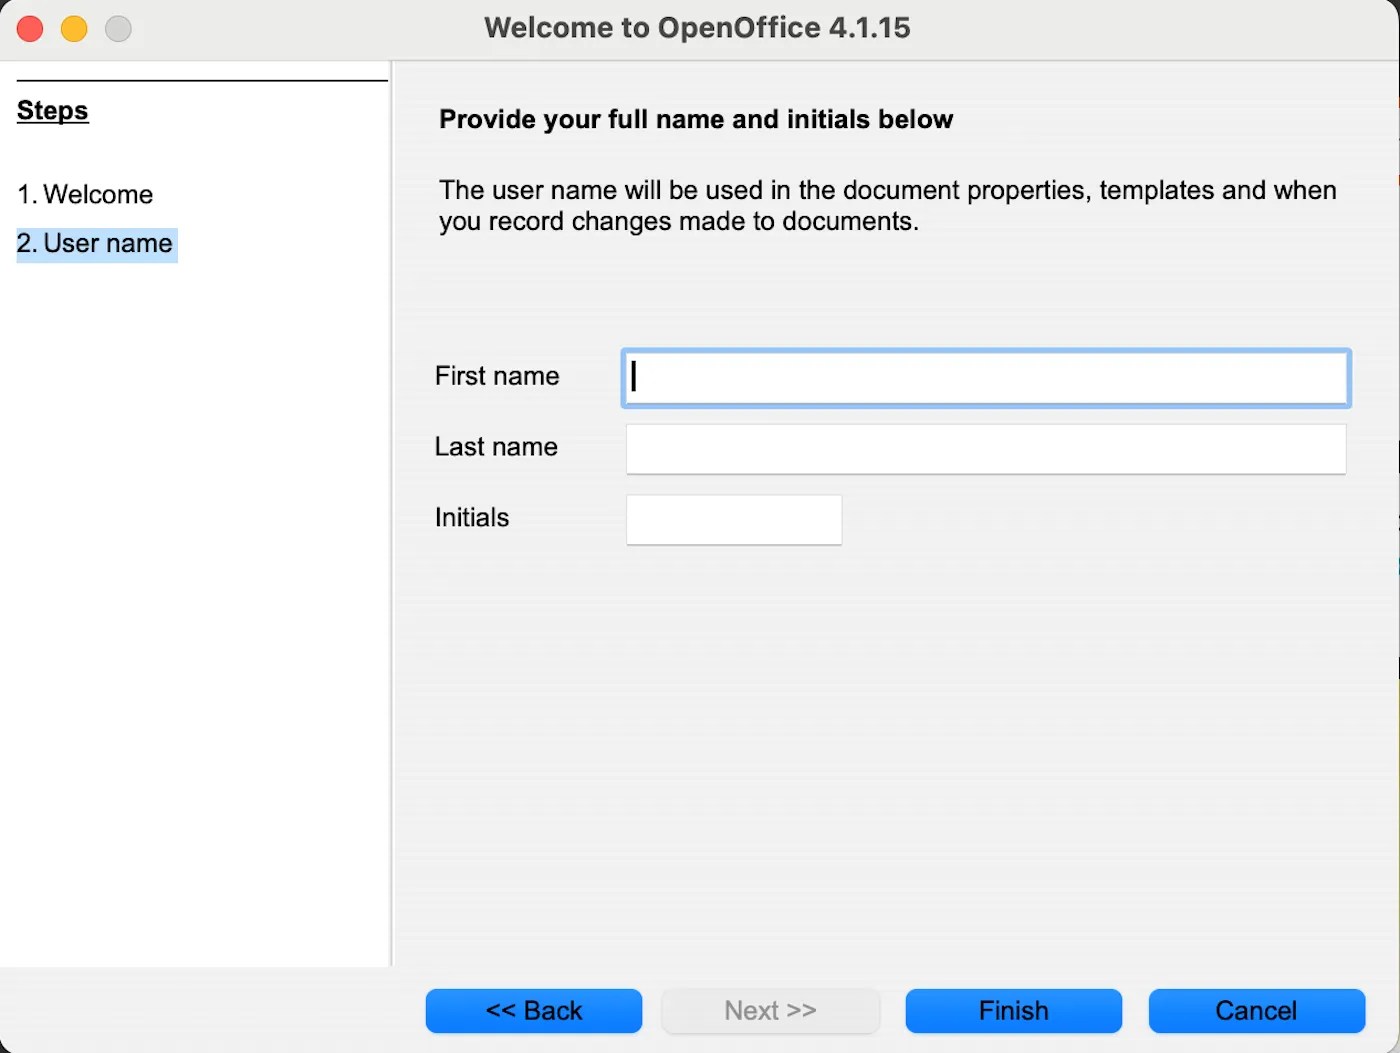Click the window title "Welcome to OpenOffice 4.1.15"
The image size is (1400, 1053).
click(x=697, y=27)
